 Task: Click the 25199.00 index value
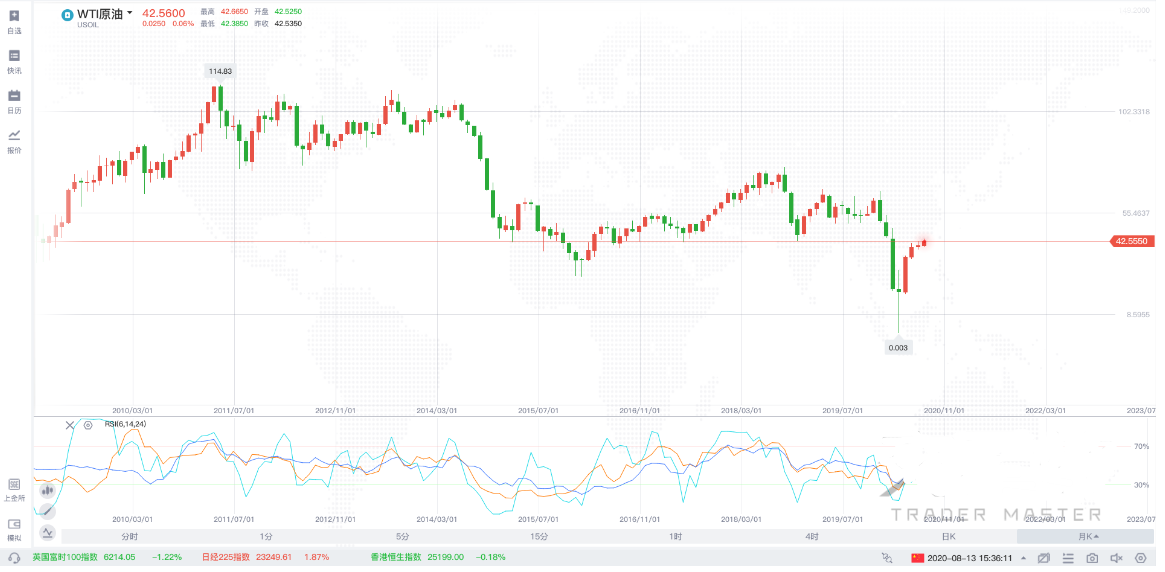tap(445, 557)
